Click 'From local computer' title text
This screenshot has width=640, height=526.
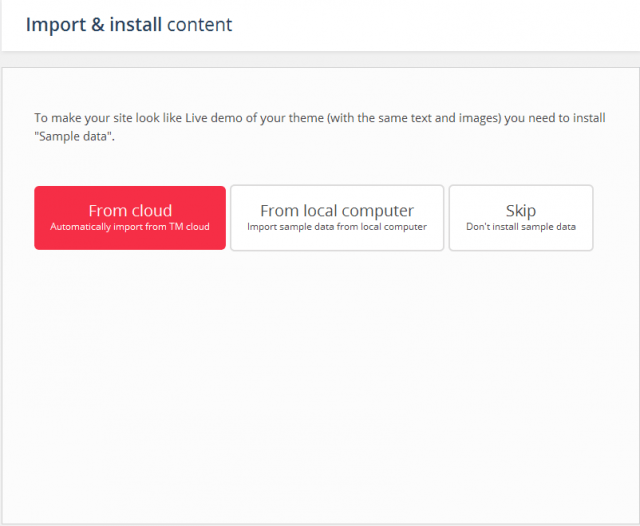(337, 210)
